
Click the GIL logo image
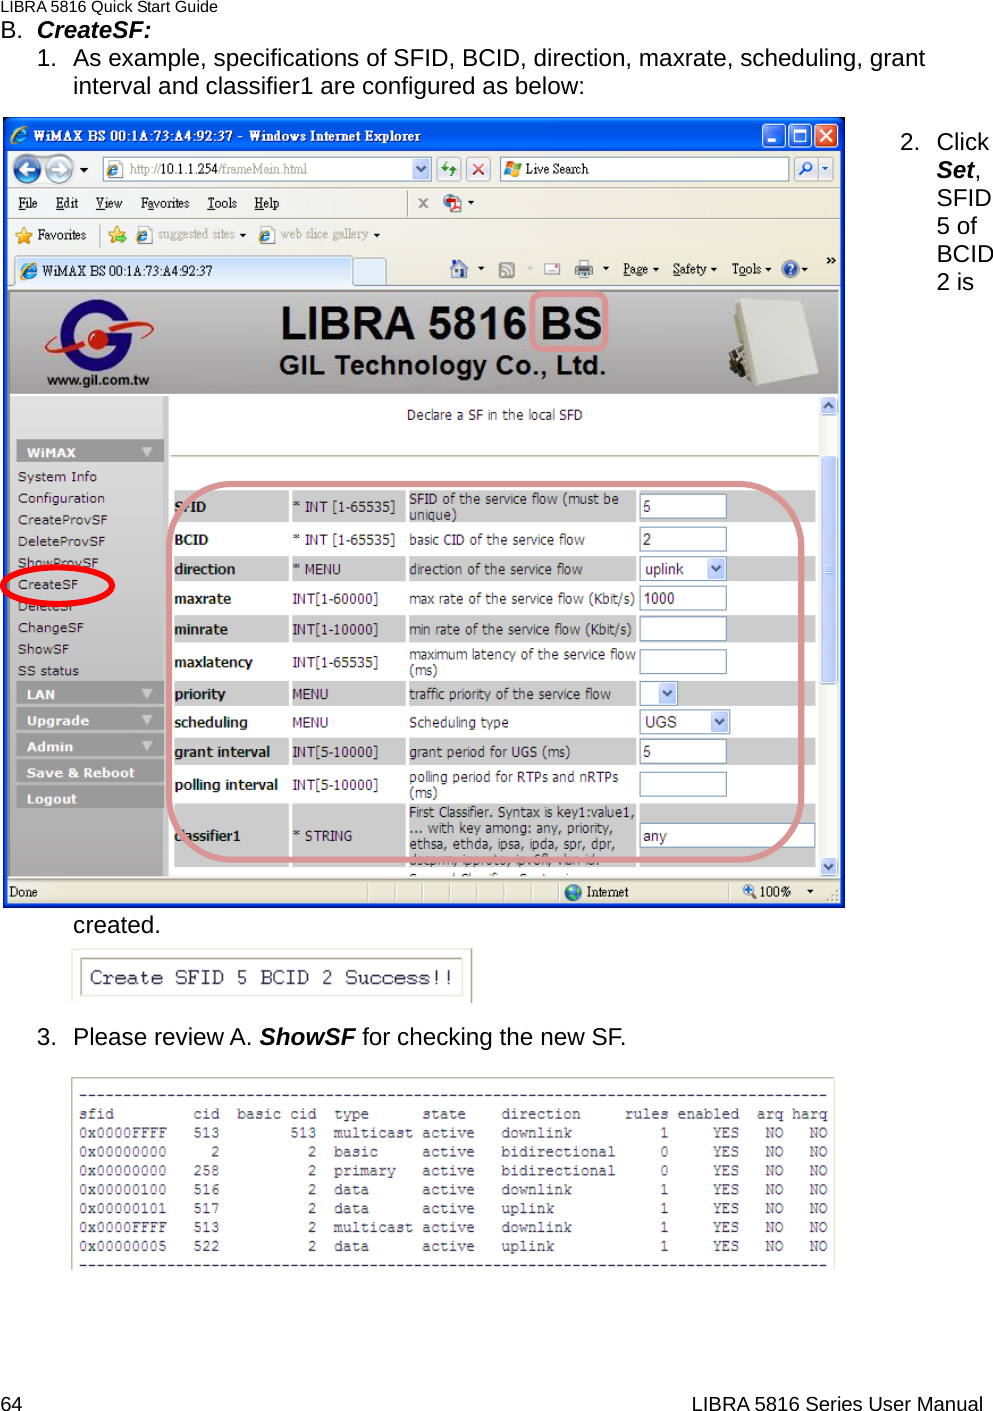point(98,344)
